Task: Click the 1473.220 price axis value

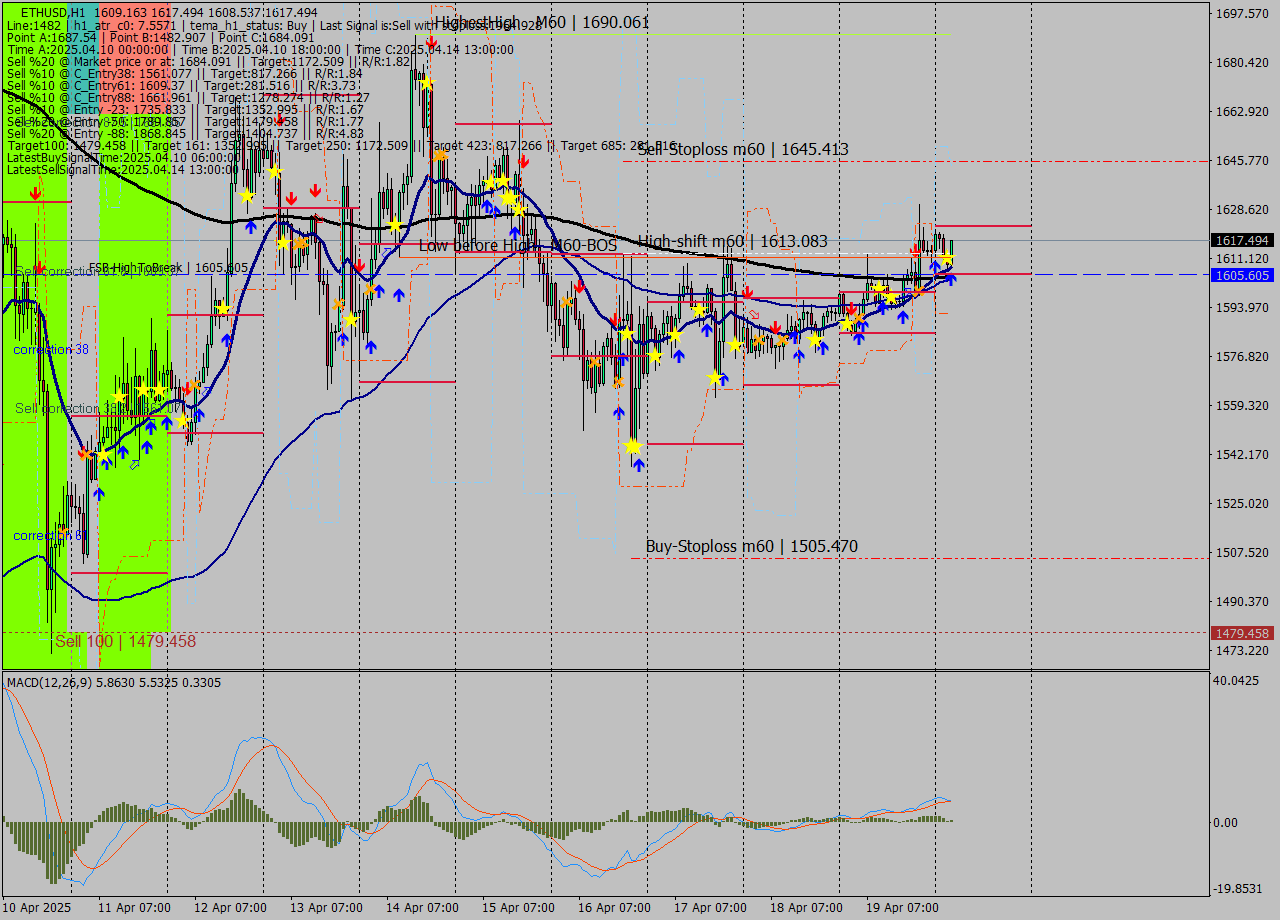Action: 1242,650
